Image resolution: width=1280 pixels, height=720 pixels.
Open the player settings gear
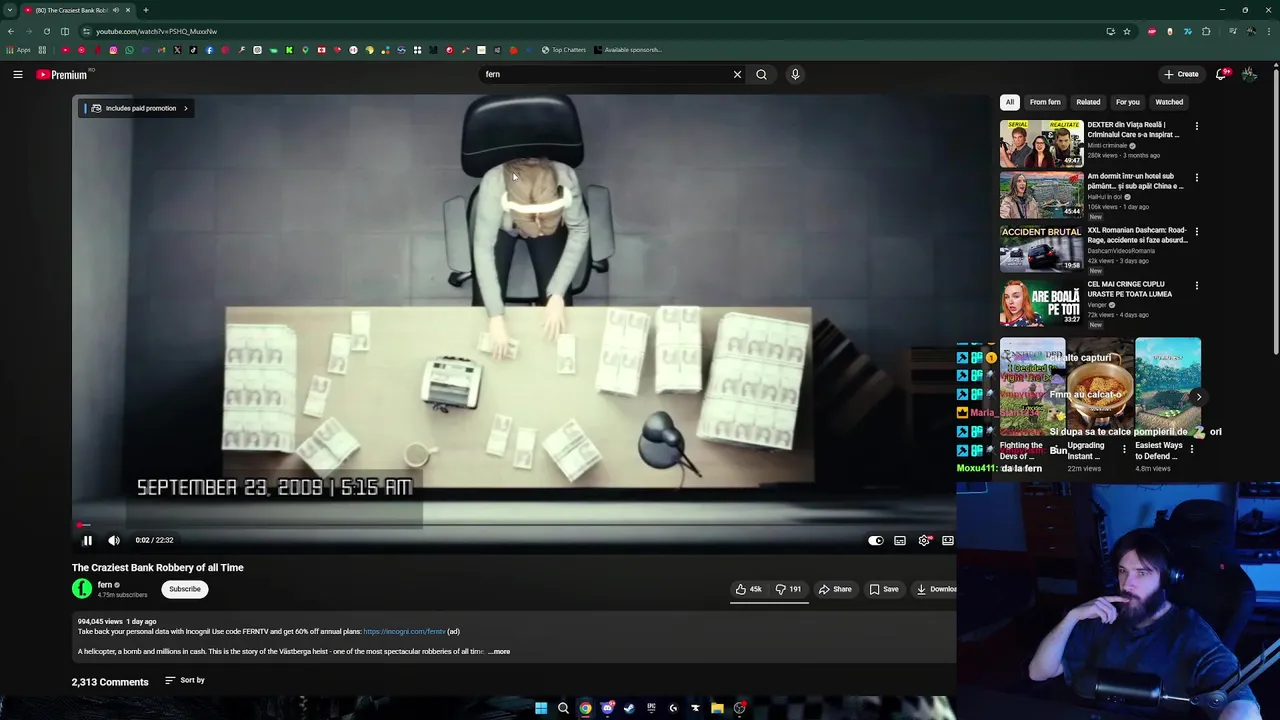(x=924, y=540)
